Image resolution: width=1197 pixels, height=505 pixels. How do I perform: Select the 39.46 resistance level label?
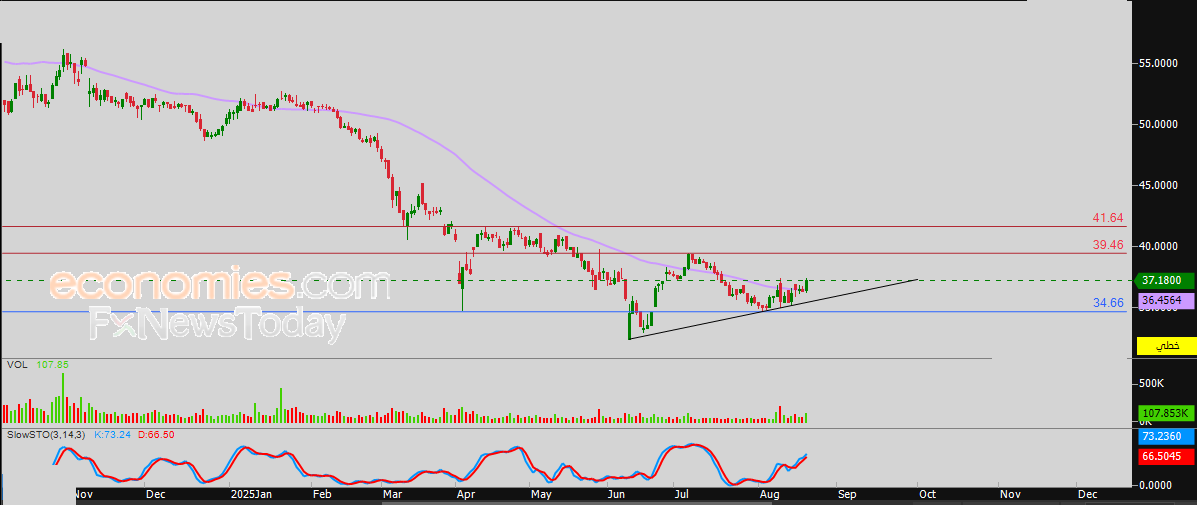click(x=1108, y=245)
